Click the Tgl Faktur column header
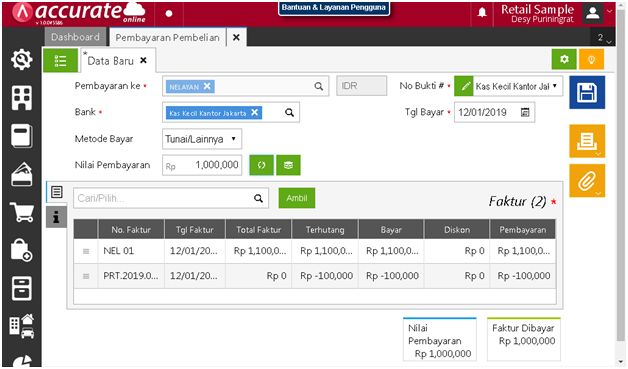 click(195, 230)
